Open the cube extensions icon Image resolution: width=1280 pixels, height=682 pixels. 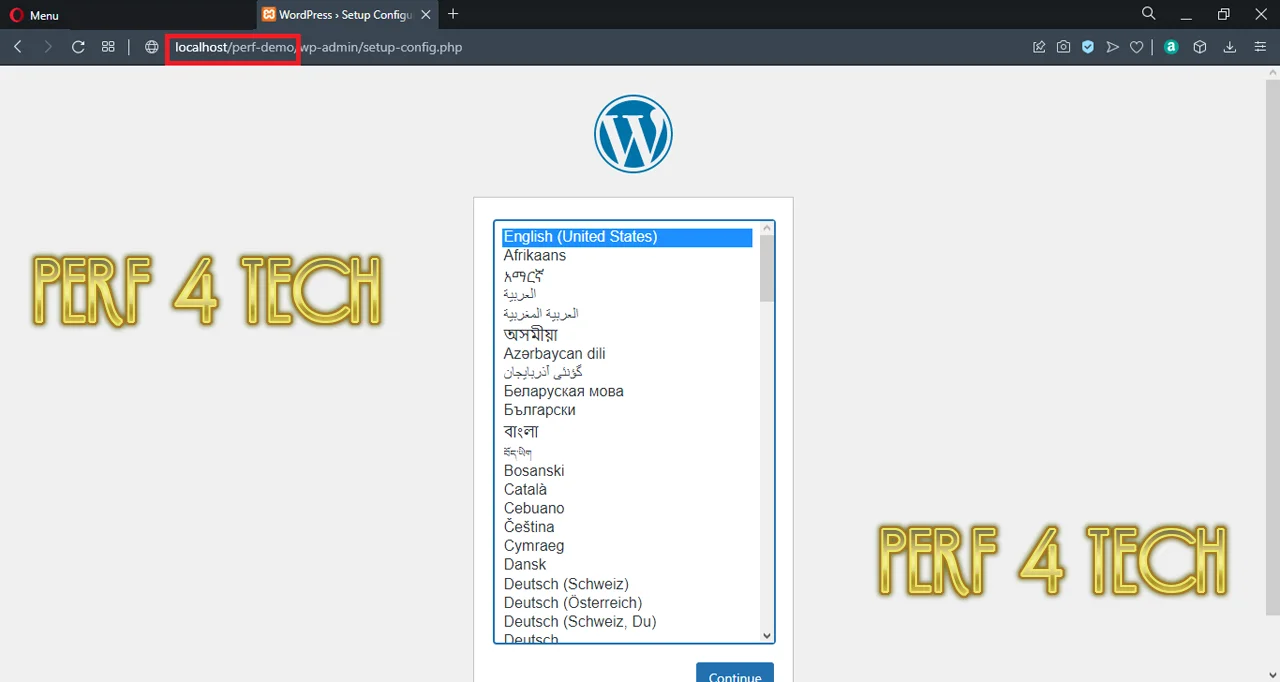click(x=1200, y=47)
